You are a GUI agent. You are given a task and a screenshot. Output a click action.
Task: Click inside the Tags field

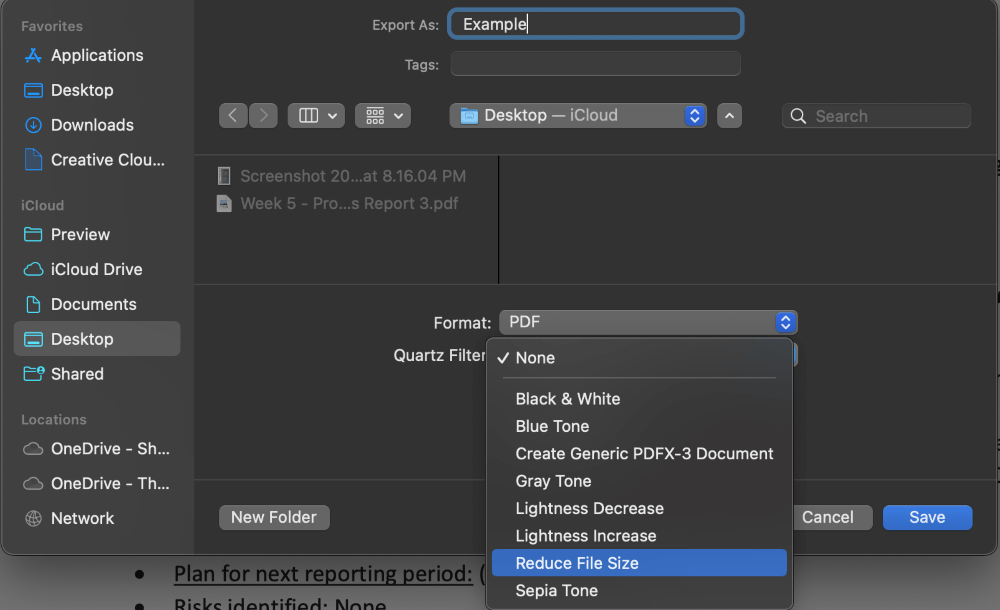click(x=595, y=63)
